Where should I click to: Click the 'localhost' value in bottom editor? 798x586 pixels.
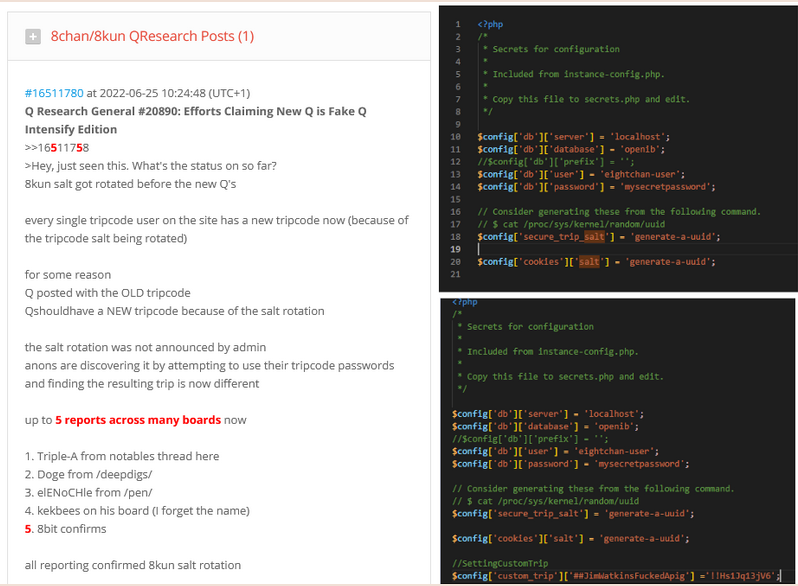tap(612, 414)
